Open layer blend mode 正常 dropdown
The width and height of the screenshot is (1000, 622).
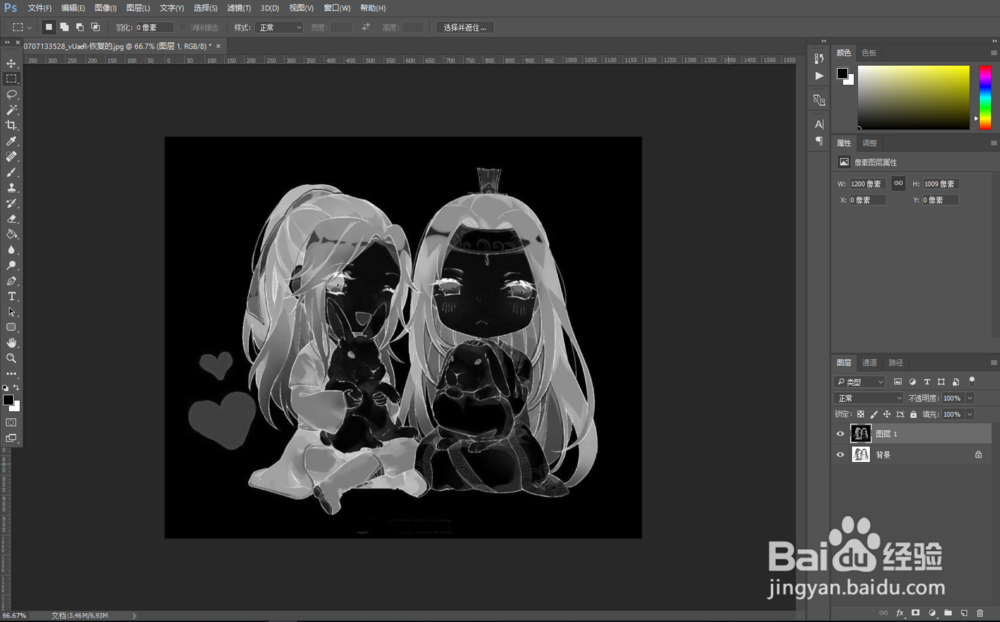(869, 398)
